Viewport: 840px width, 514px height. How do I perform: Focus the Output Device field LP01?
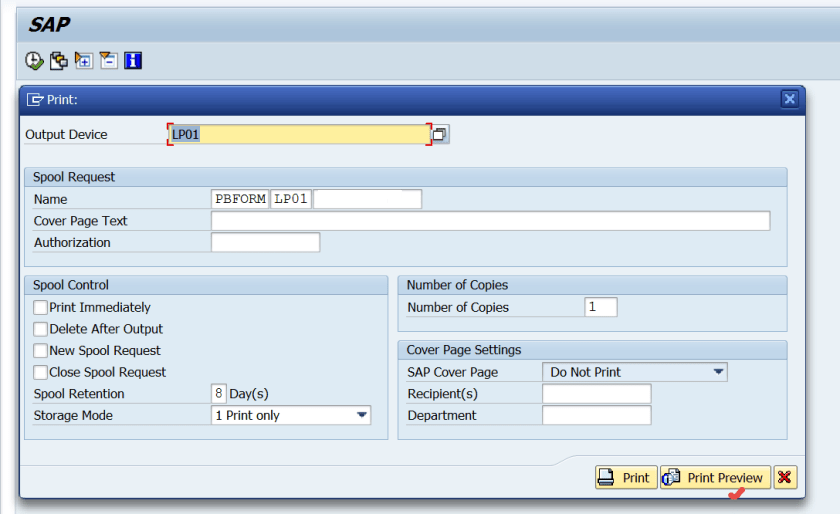coord(299,134)
